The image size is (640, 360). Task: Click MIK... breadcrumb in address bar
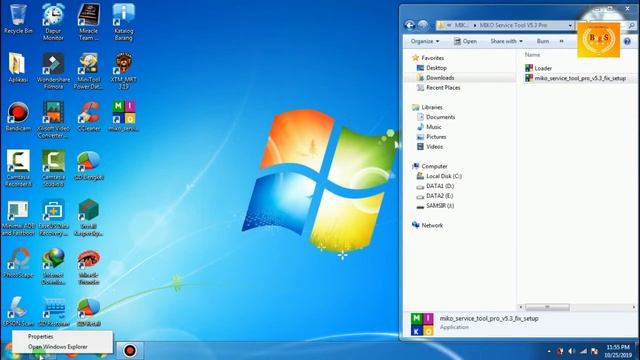tap(461, 25)
